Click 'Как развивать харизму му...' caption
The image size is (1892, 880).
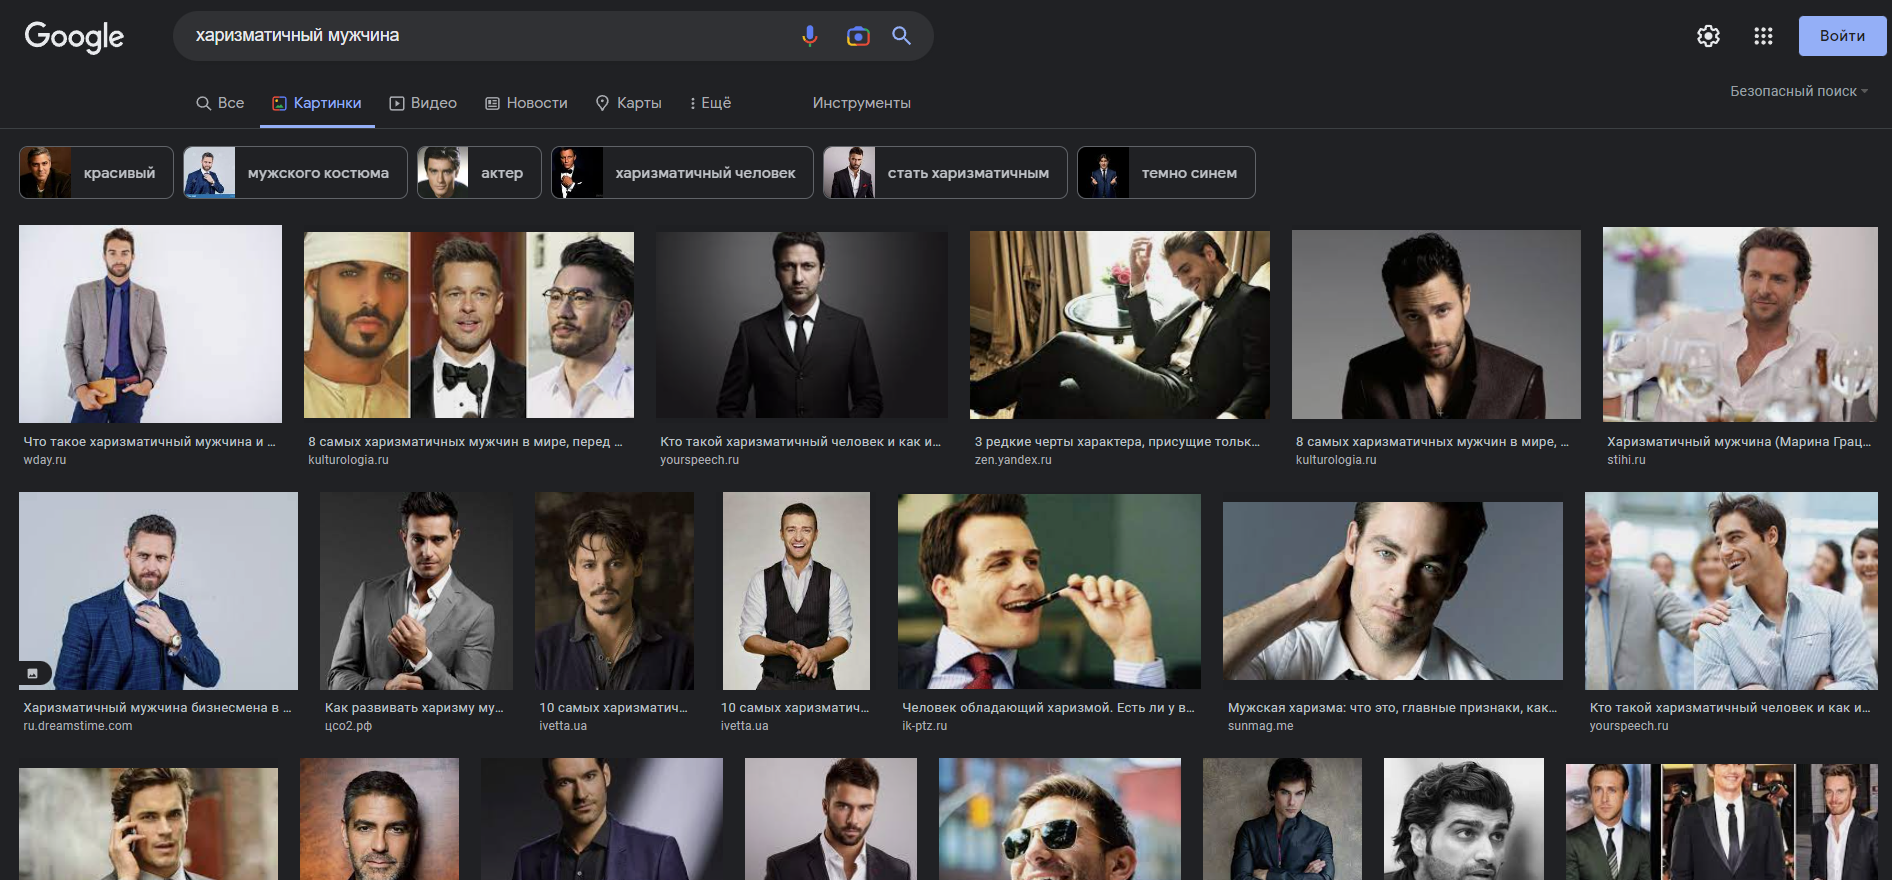pos(414,707)
